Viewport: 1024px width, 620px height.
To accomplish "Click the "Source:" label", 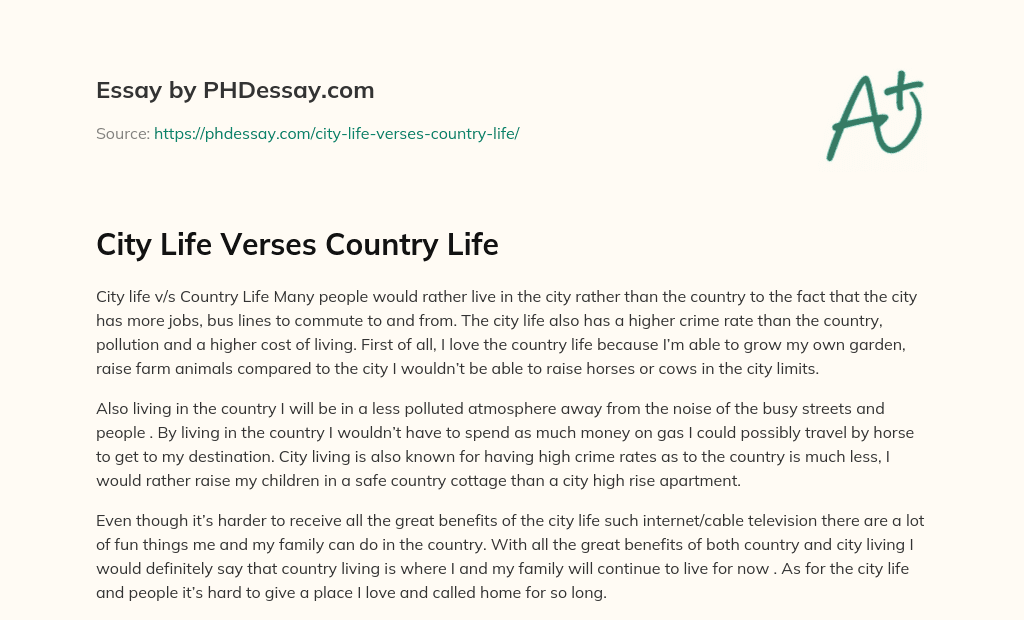I will (x=123, y=133).
